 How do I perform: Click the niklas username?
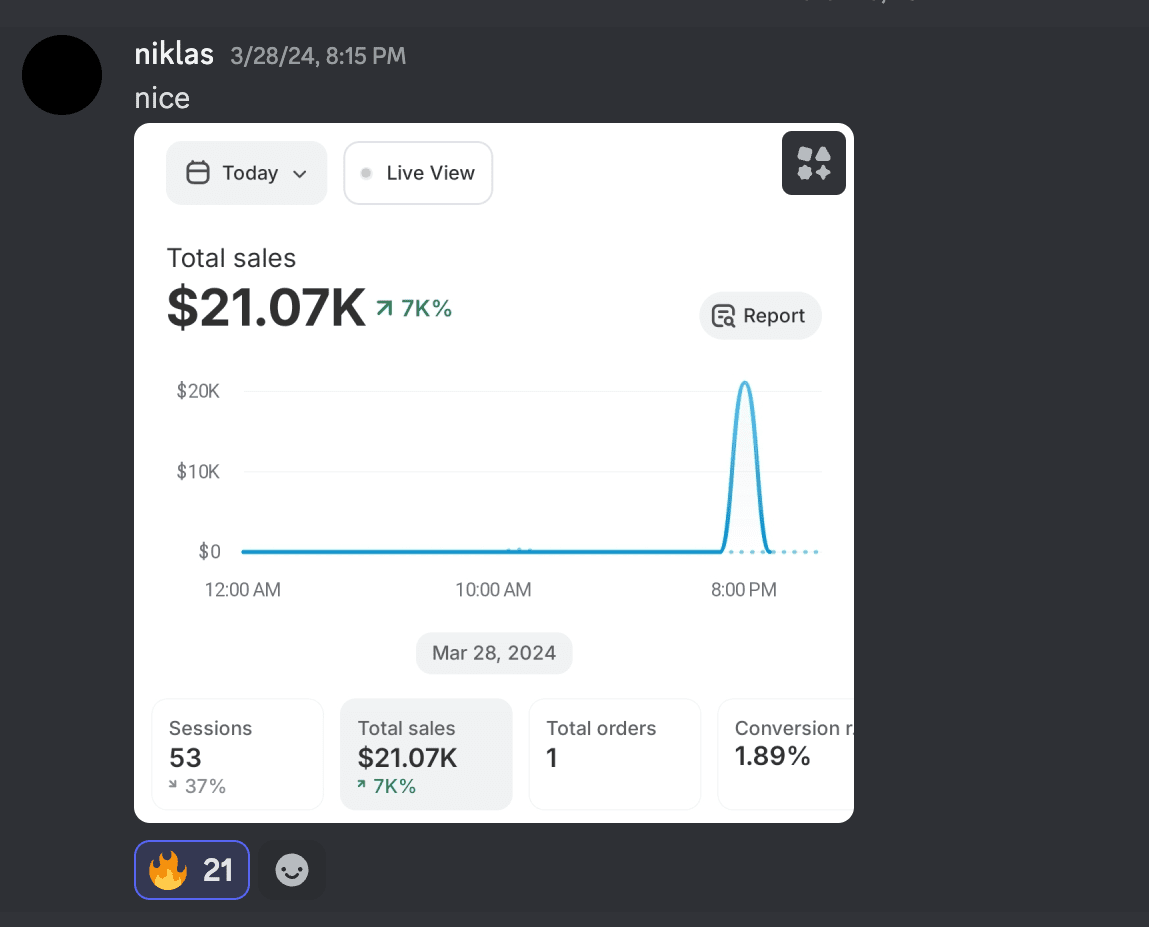[174, 54]
